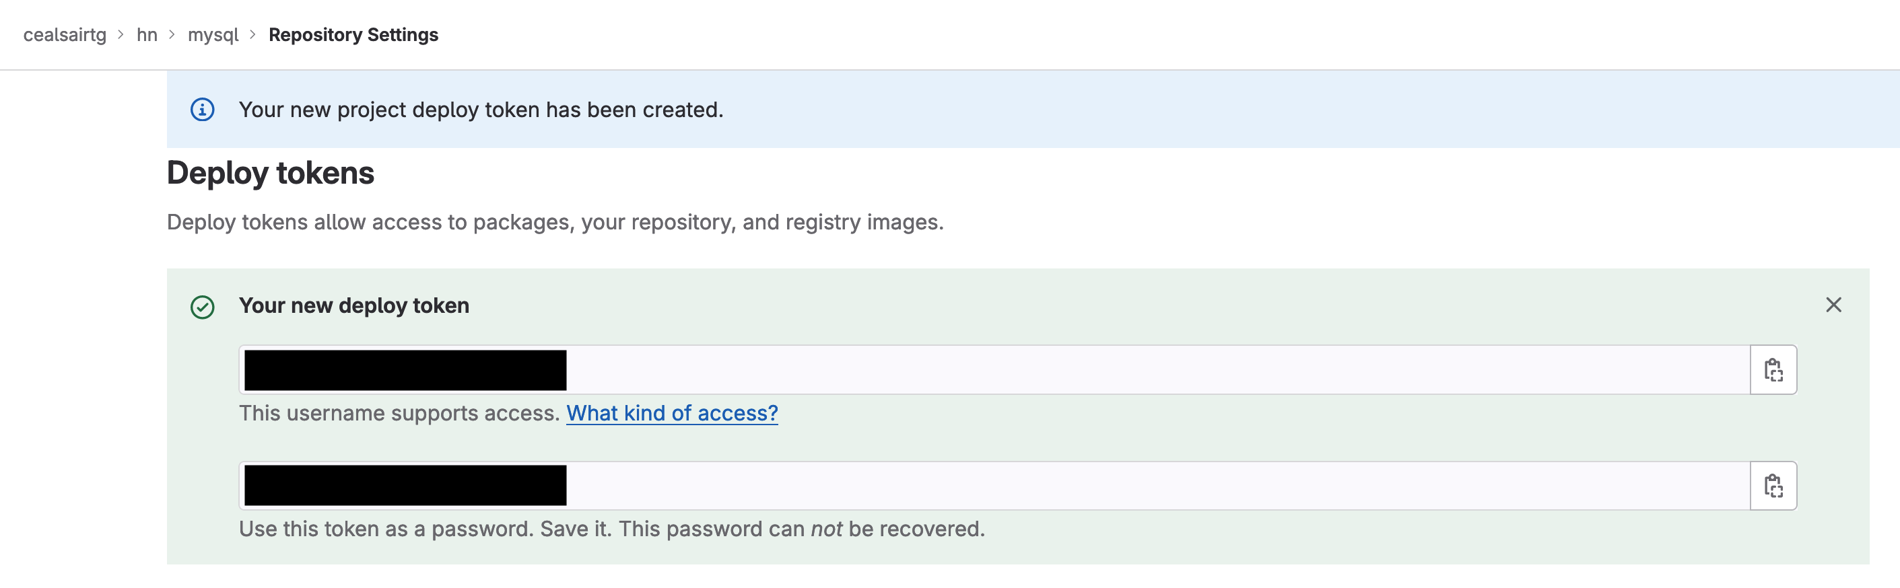Select Repository Settings in the breadcrumb
This screenshot has width=1900, height=588.
pos(353,34)
